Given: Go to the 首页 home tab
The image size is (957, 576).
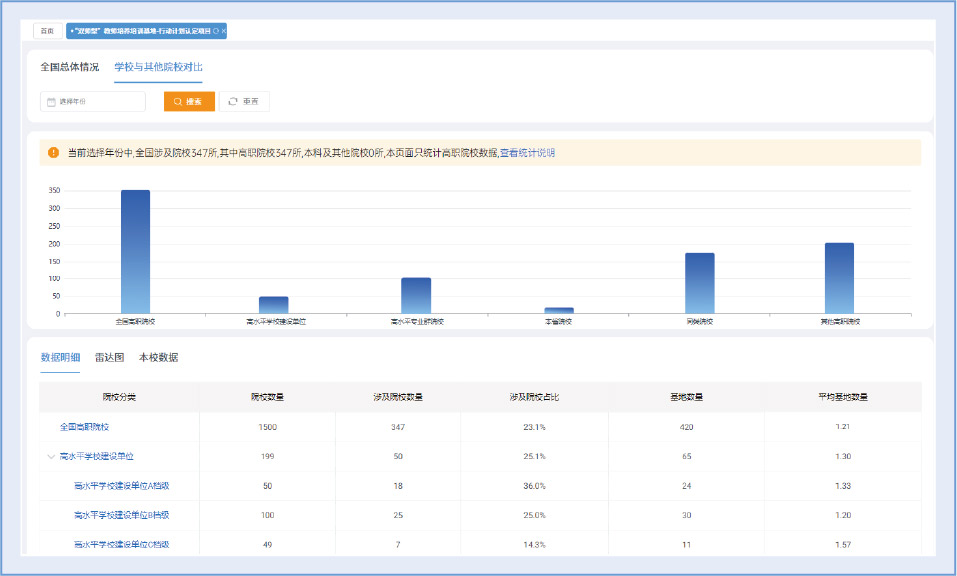Looking at the screenshot, I should (x=47, y=31).
